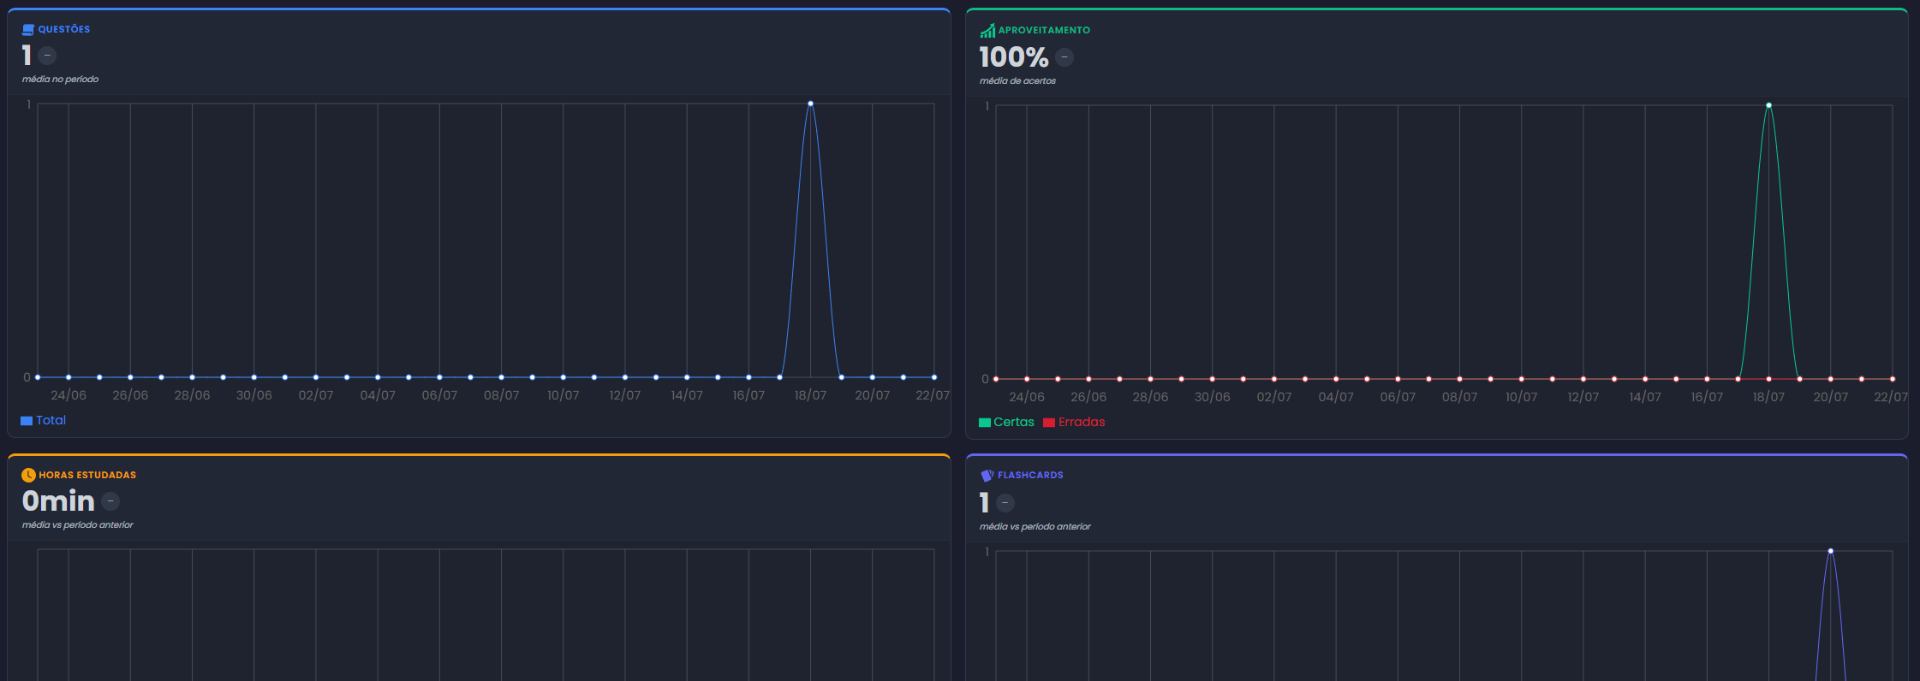The height and width of the screenshot is (681, 1920).
Task: Click the 14/07 date label in Questões chart
Action: [x=687, y=396]
